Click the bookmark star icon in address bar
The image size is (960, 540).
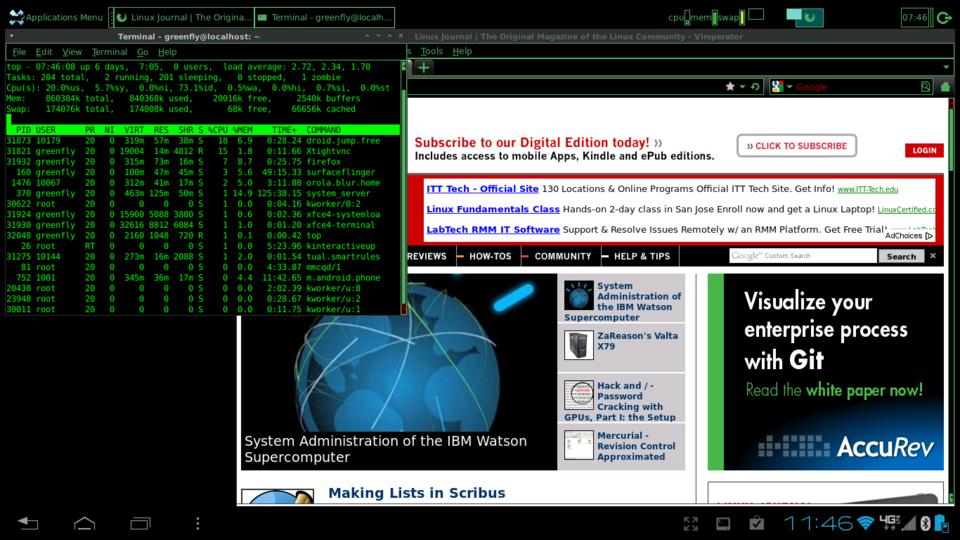point(730,87)
